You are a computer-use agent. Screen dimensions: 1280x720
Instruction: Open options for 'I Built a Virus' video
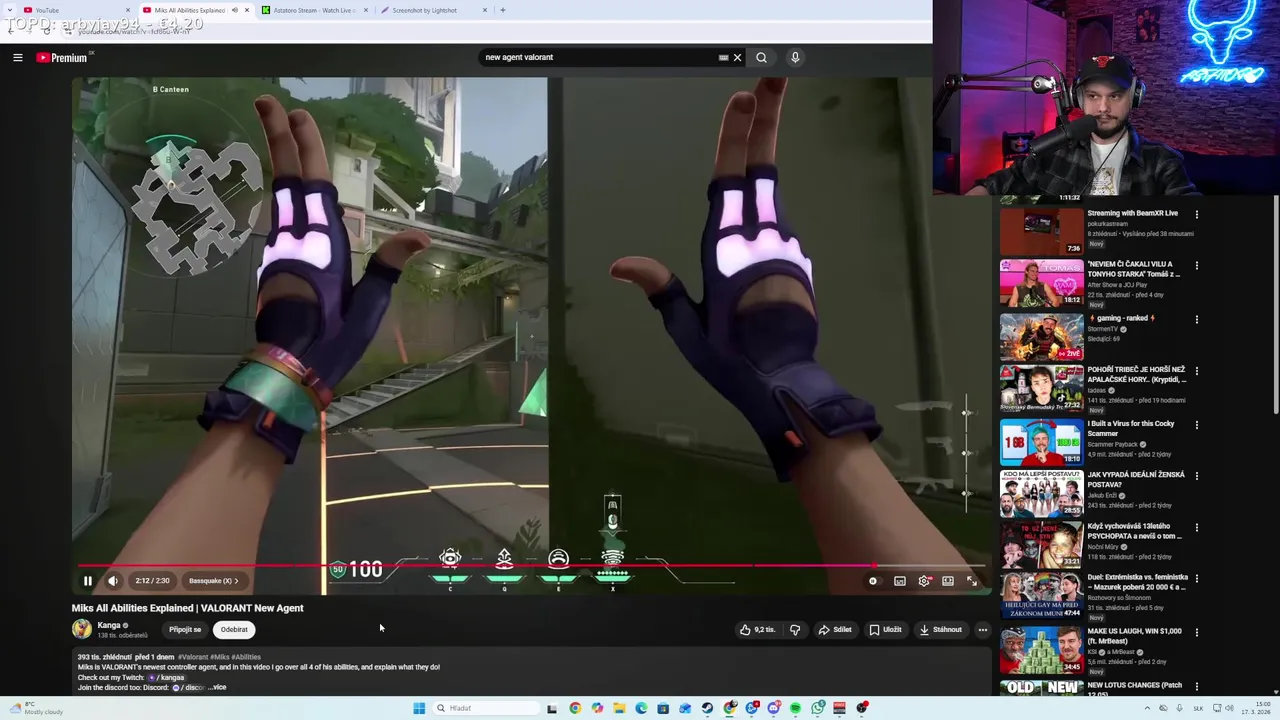tap(1196, 425)
